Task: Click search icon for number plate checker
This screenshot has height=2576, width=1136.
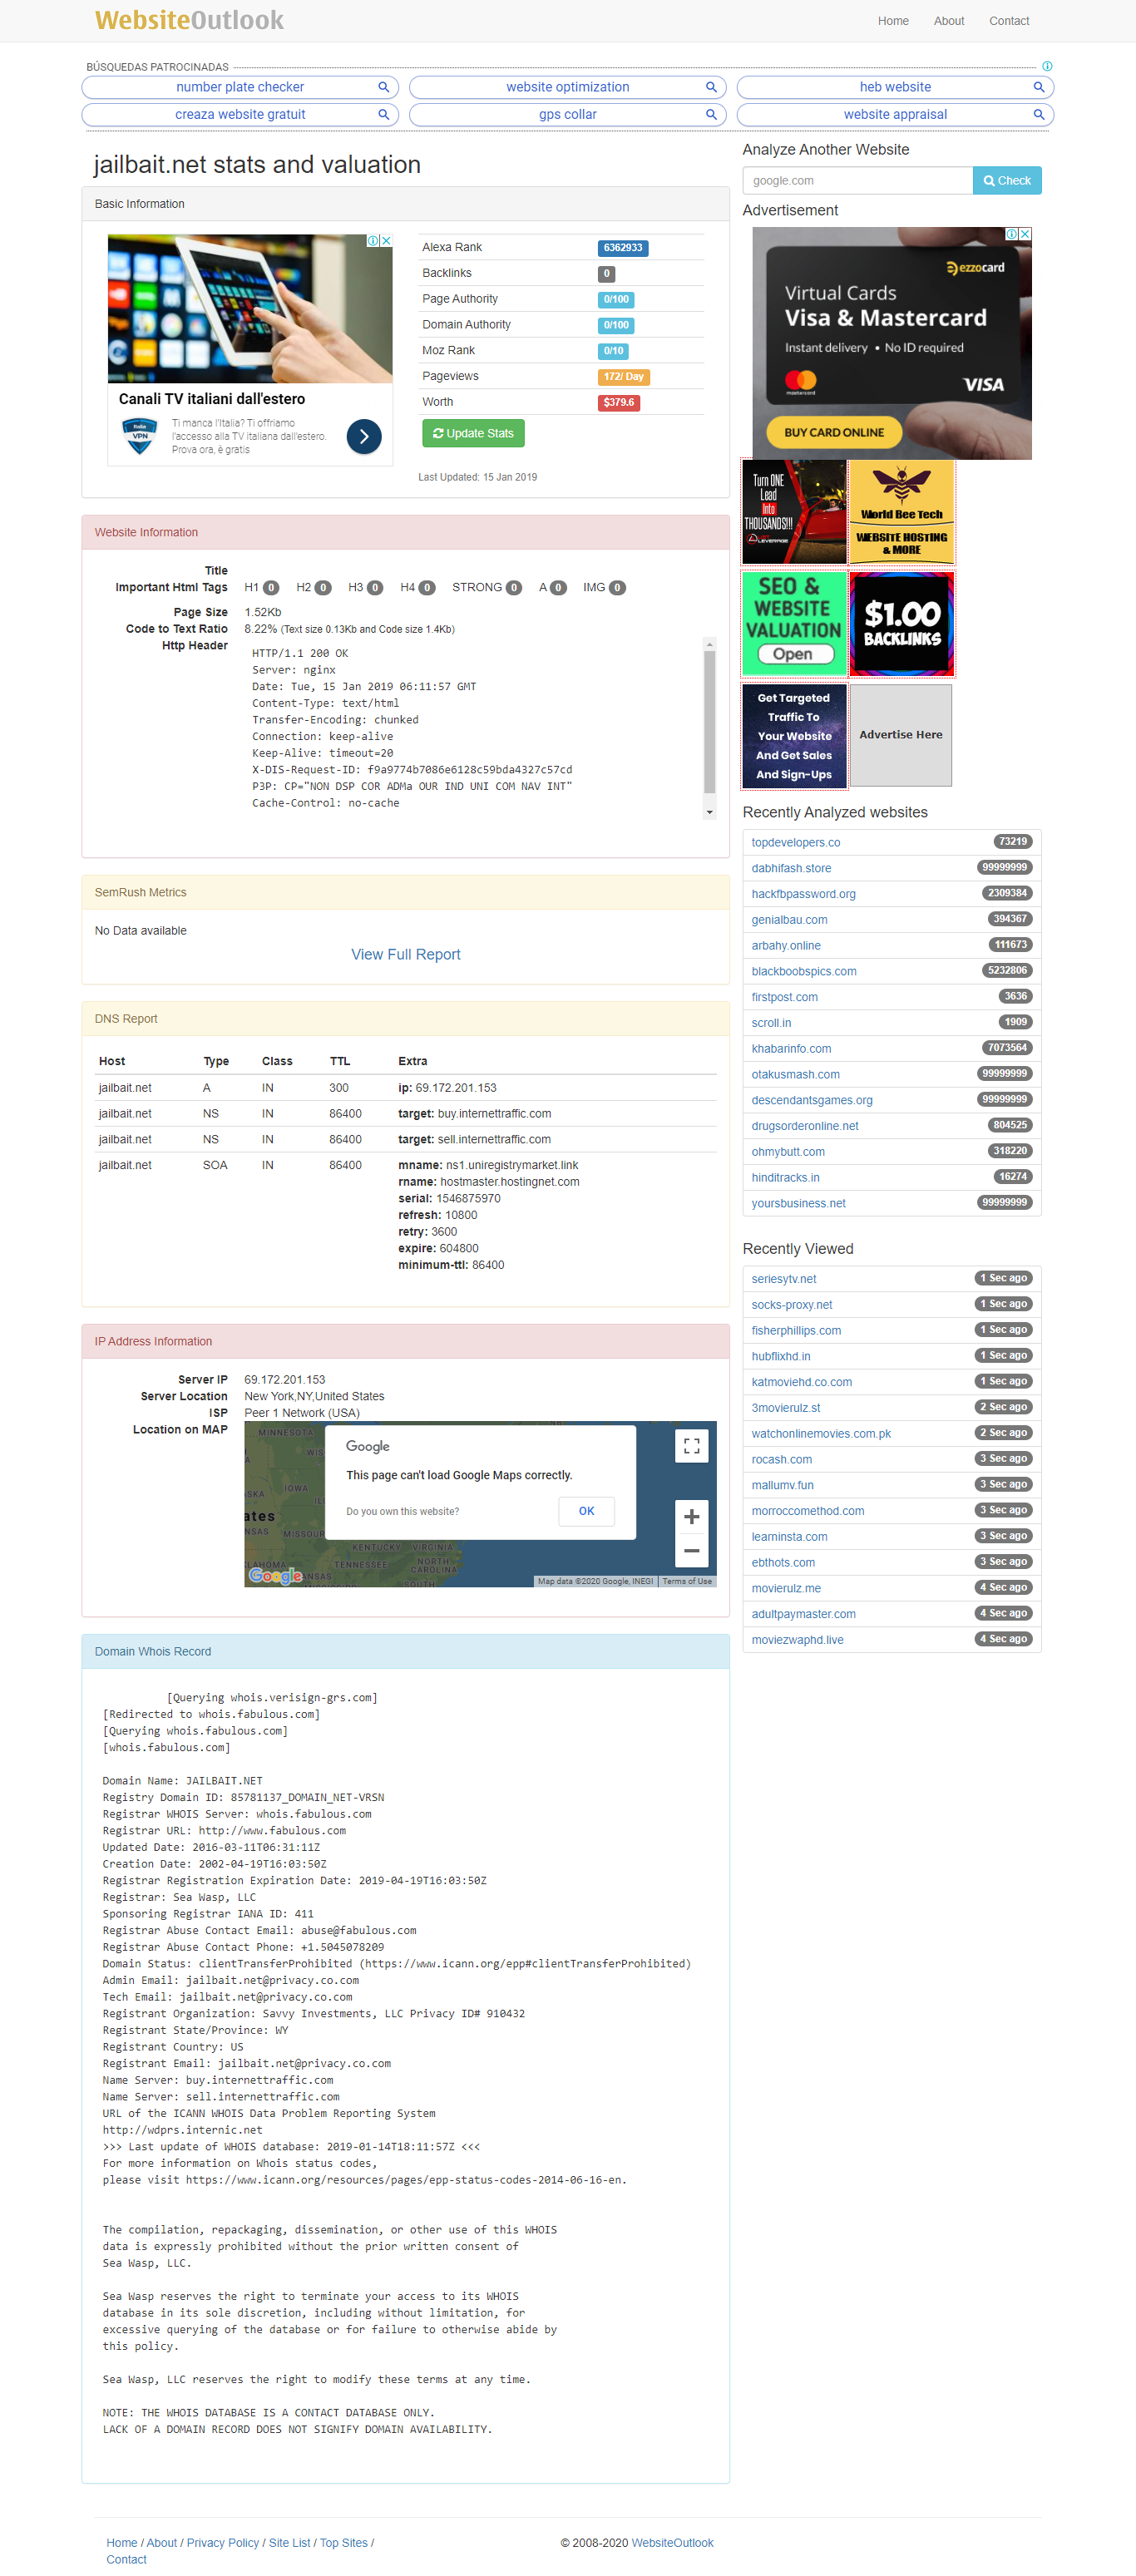Action: [x=383, y=87]
